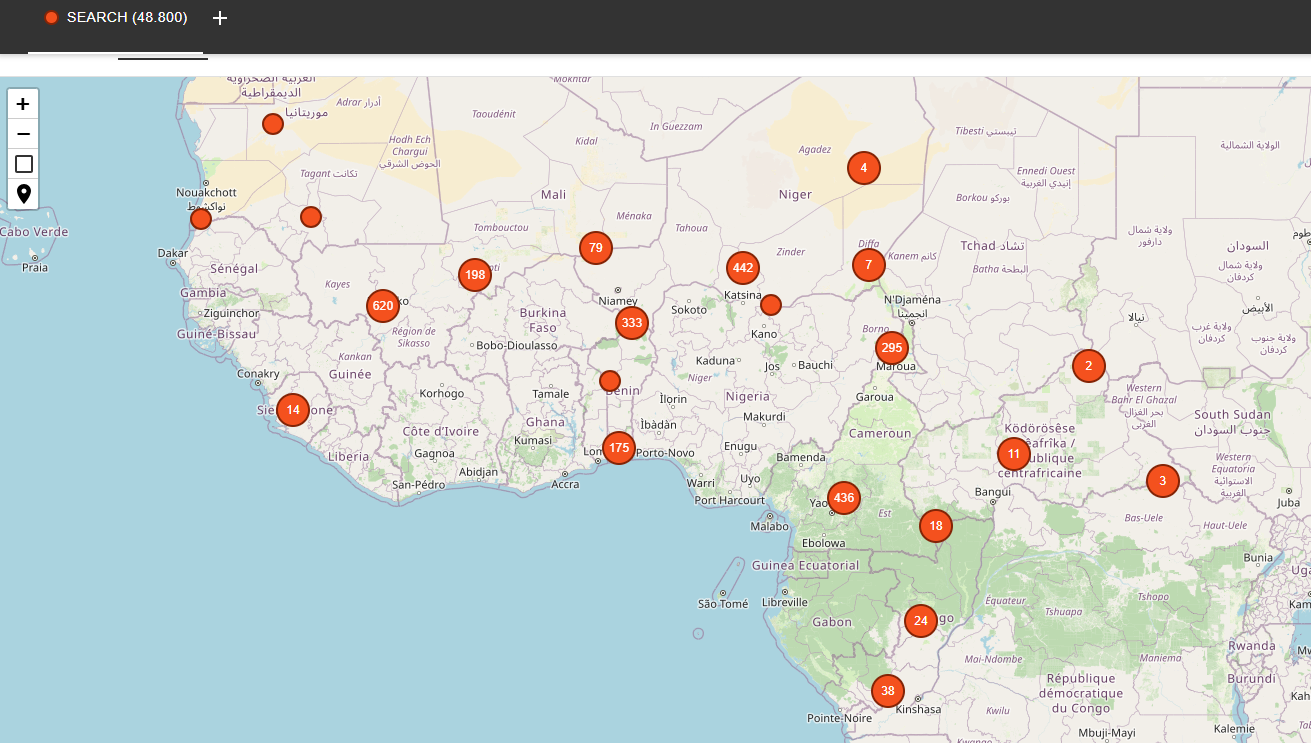Click the location pin map control
Image resolution: width=1311 pixels, height=743 pixels.
23,194
